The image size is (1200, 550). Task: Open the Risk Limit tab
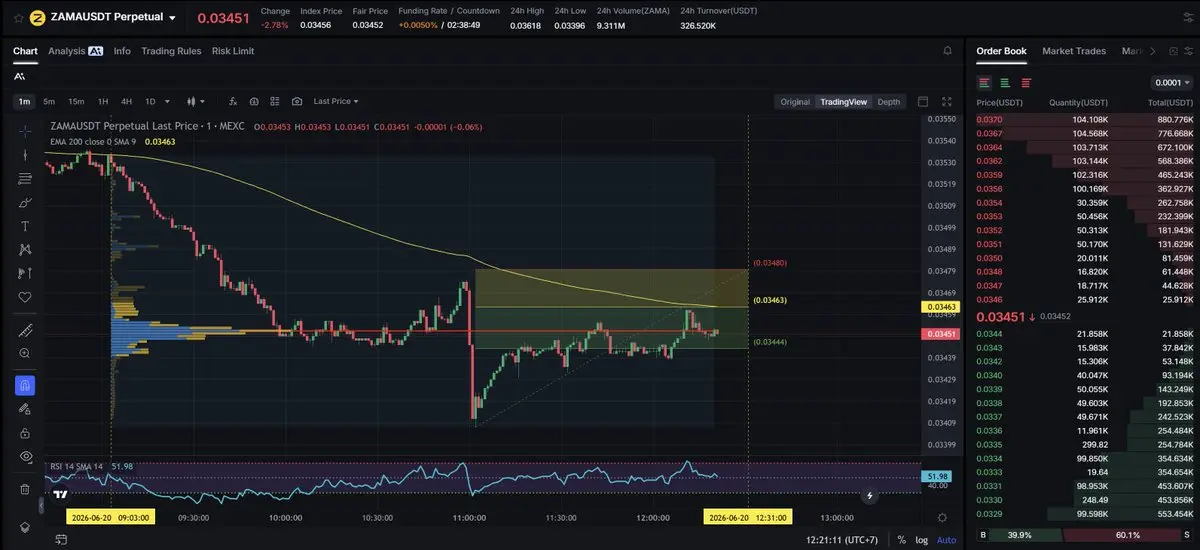tap(233, 51)
